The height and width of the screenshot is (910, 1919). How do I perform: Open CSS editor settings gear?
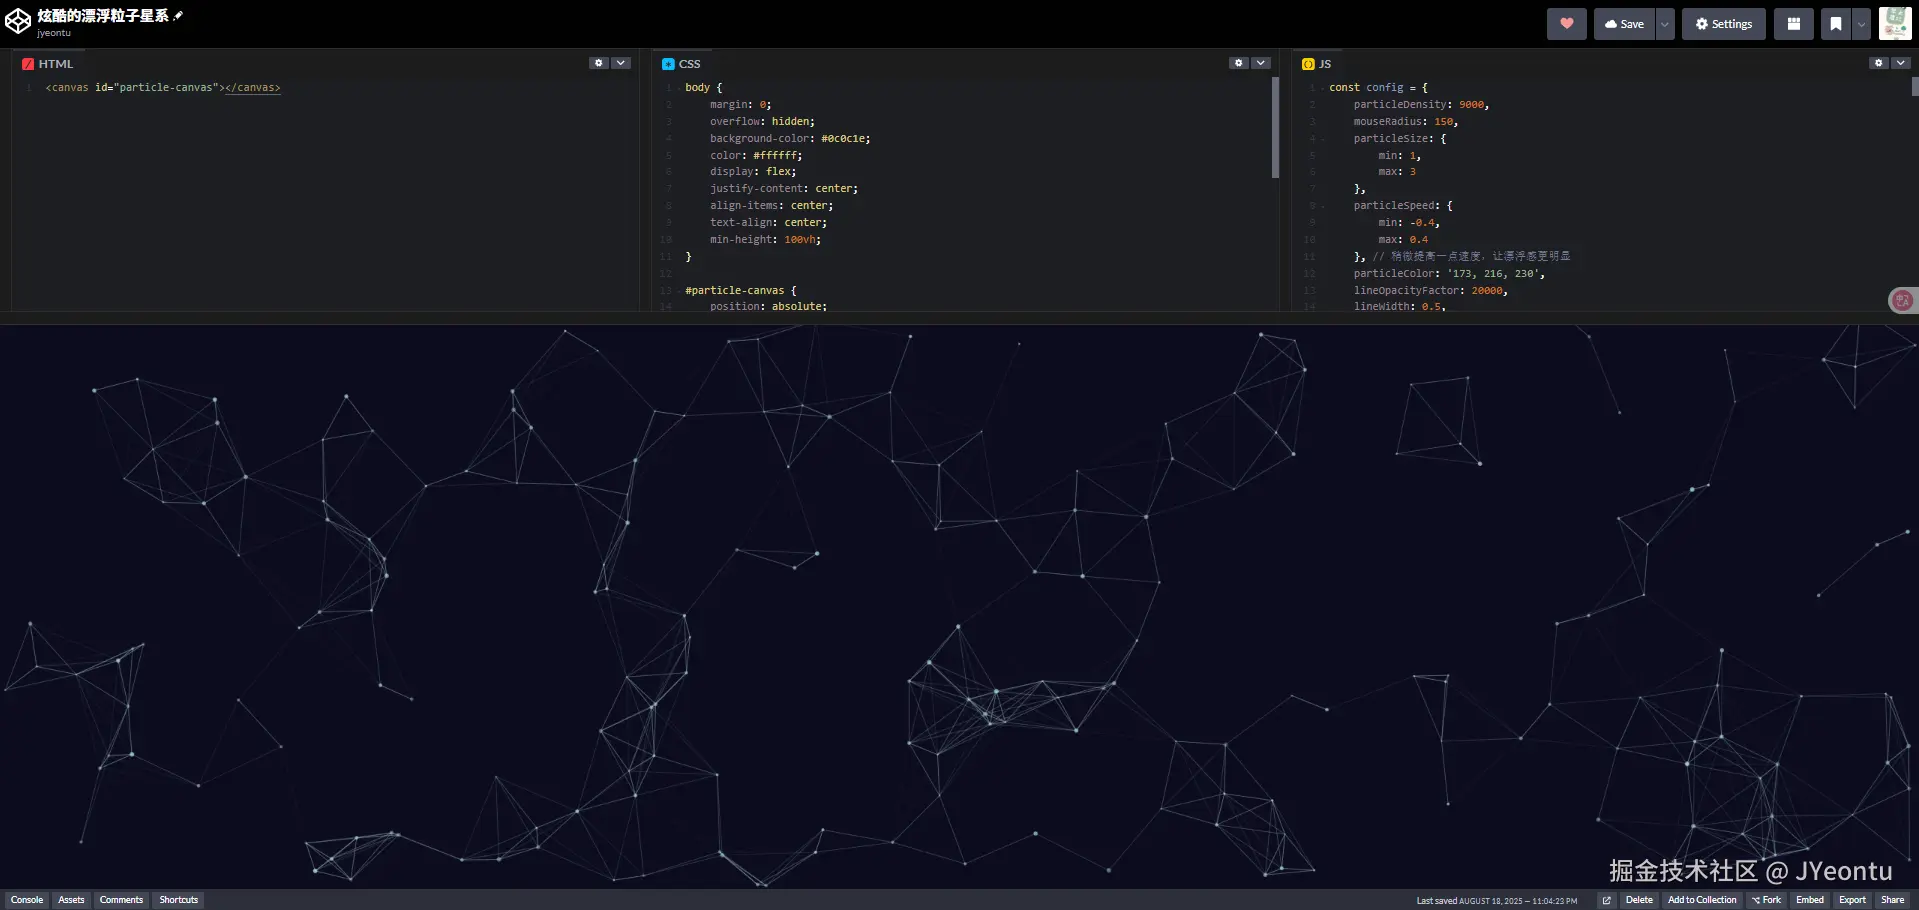[1238, 63]
